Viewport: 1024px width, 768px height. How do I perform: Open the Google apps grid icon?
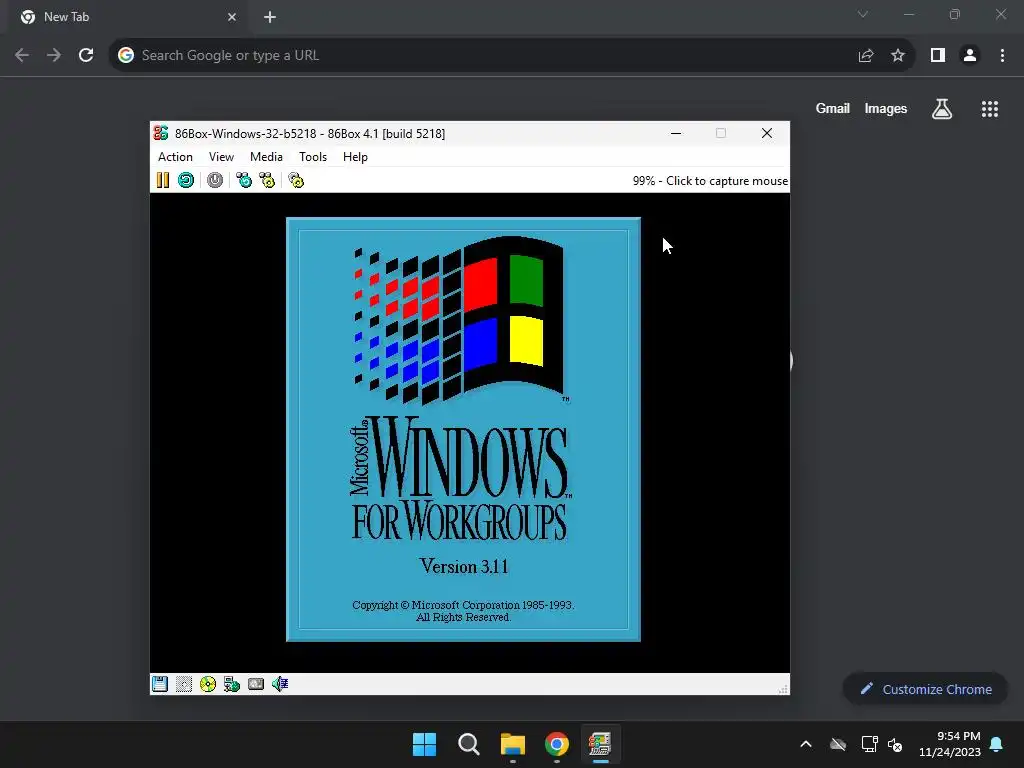click(990, 108)
